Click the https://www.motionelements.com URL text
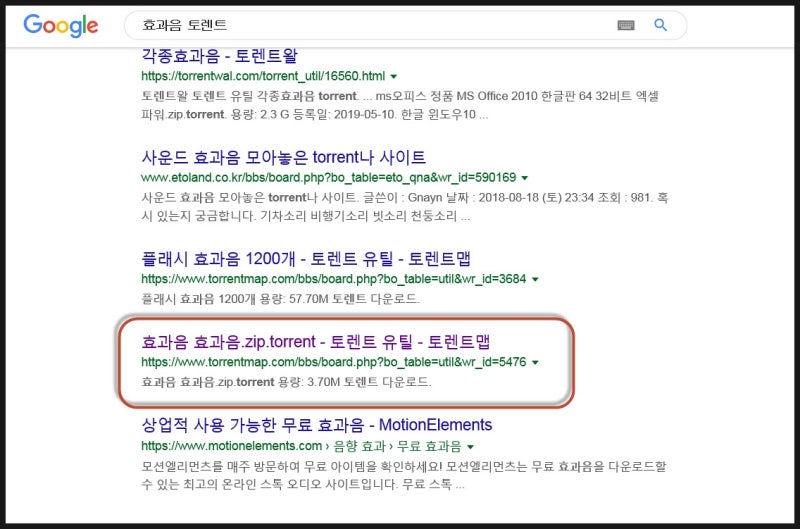Viewport: 800px width, 529px height. pyautogui.click(x=231, y=446)
